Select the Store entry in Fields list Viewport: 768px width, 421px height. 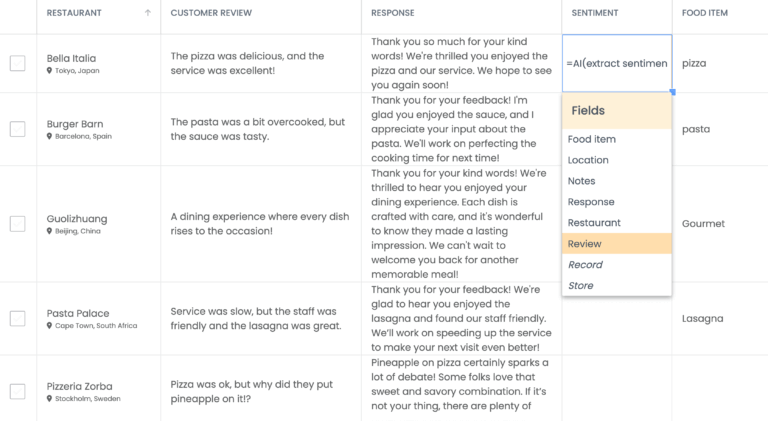(617, 286)
